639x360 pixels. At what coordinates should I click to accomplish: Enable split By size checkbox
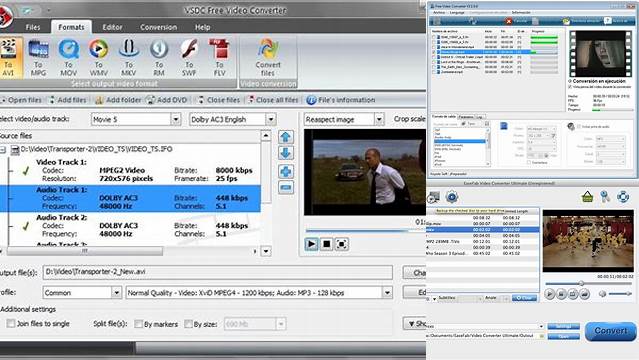188,324
